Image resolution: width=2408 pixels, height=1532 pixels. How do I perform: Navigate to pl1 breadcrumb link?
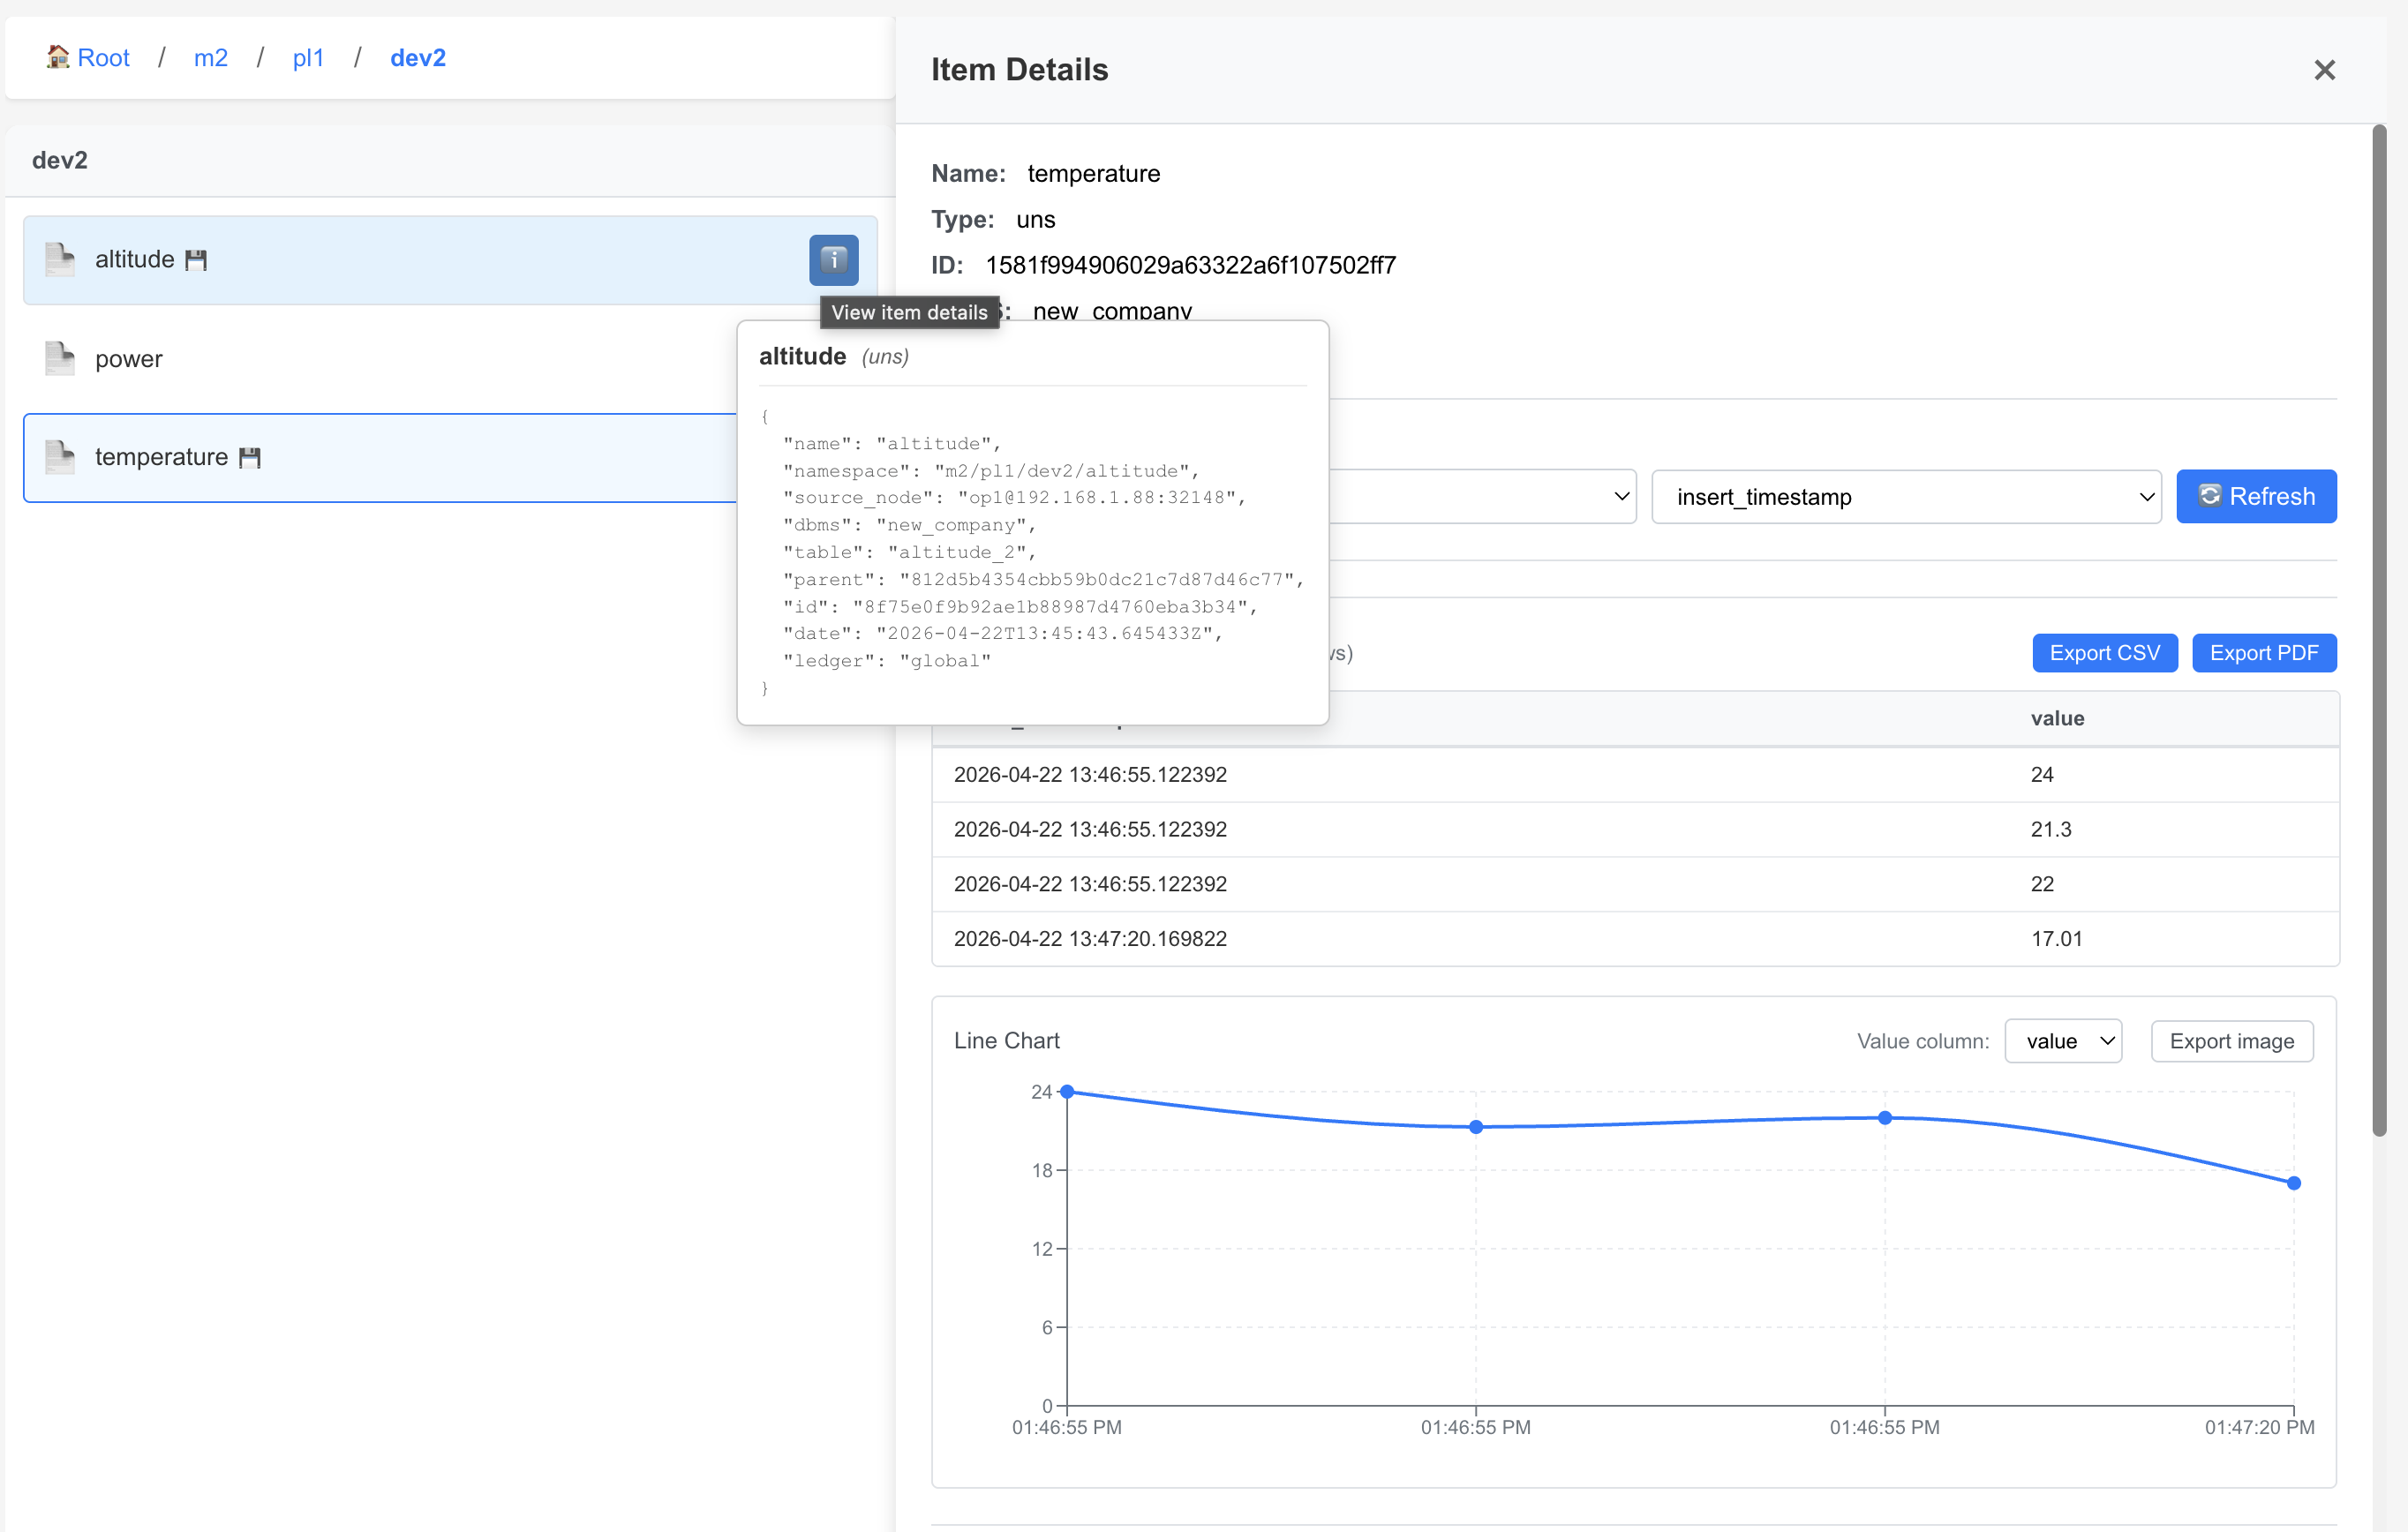308,58
